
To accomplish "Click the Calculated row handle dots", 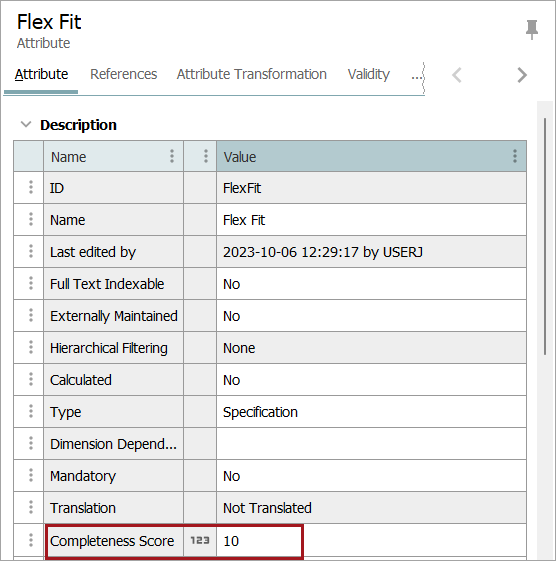I will pyautogui.click(x=31, y=379).
